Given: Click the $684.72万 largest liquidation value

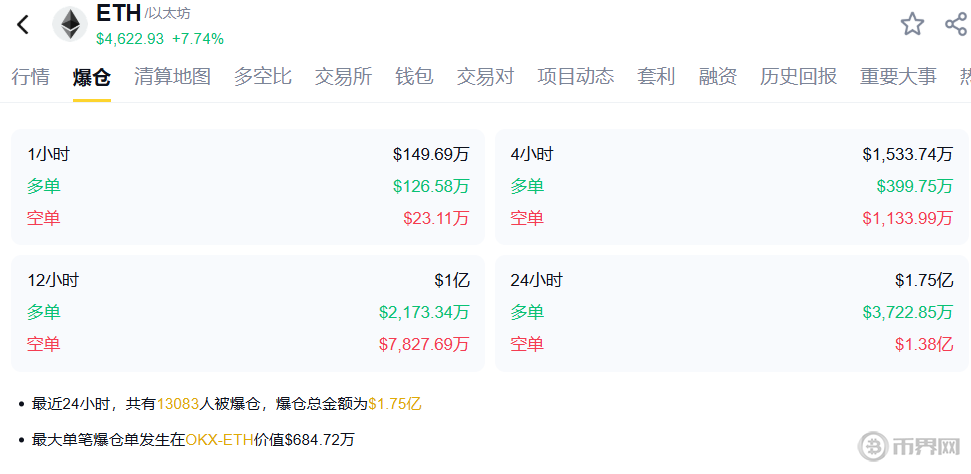Looking at the screenshot, I should [320, 440].
